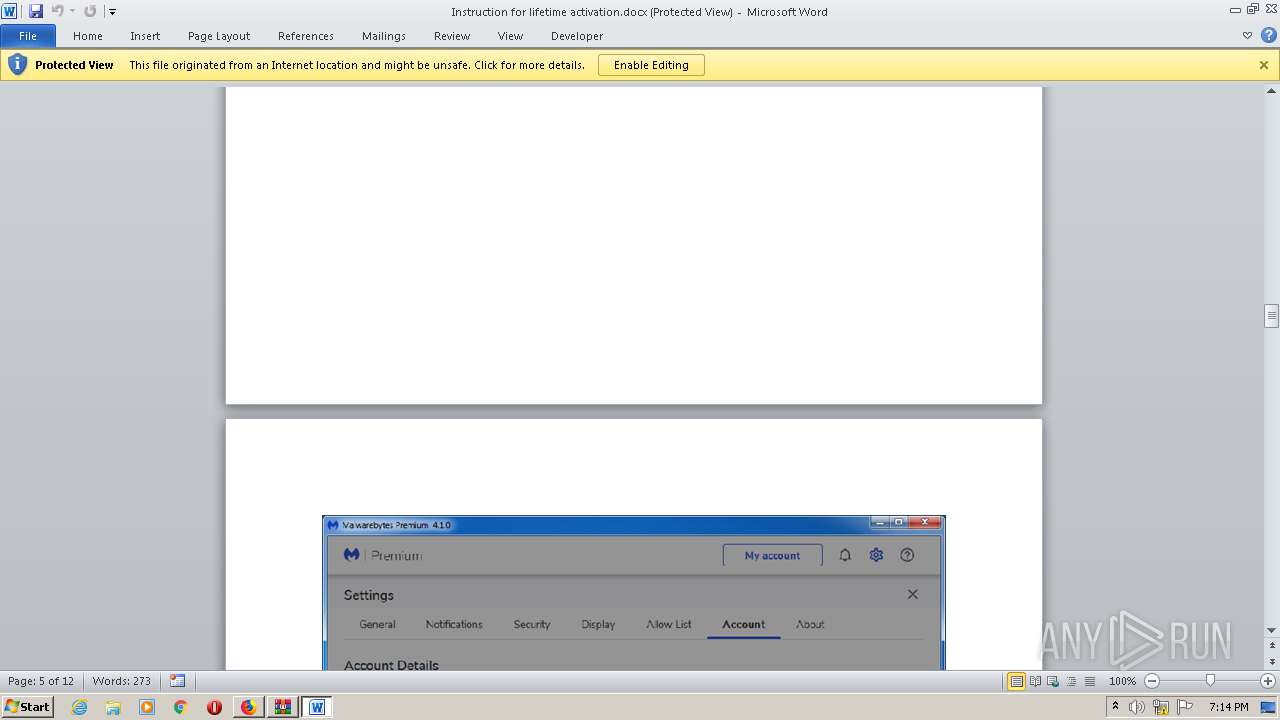1280x720 pixels.
Task: Click 'Page: 5 of 12' in status bar
Action: click(41, 681)
